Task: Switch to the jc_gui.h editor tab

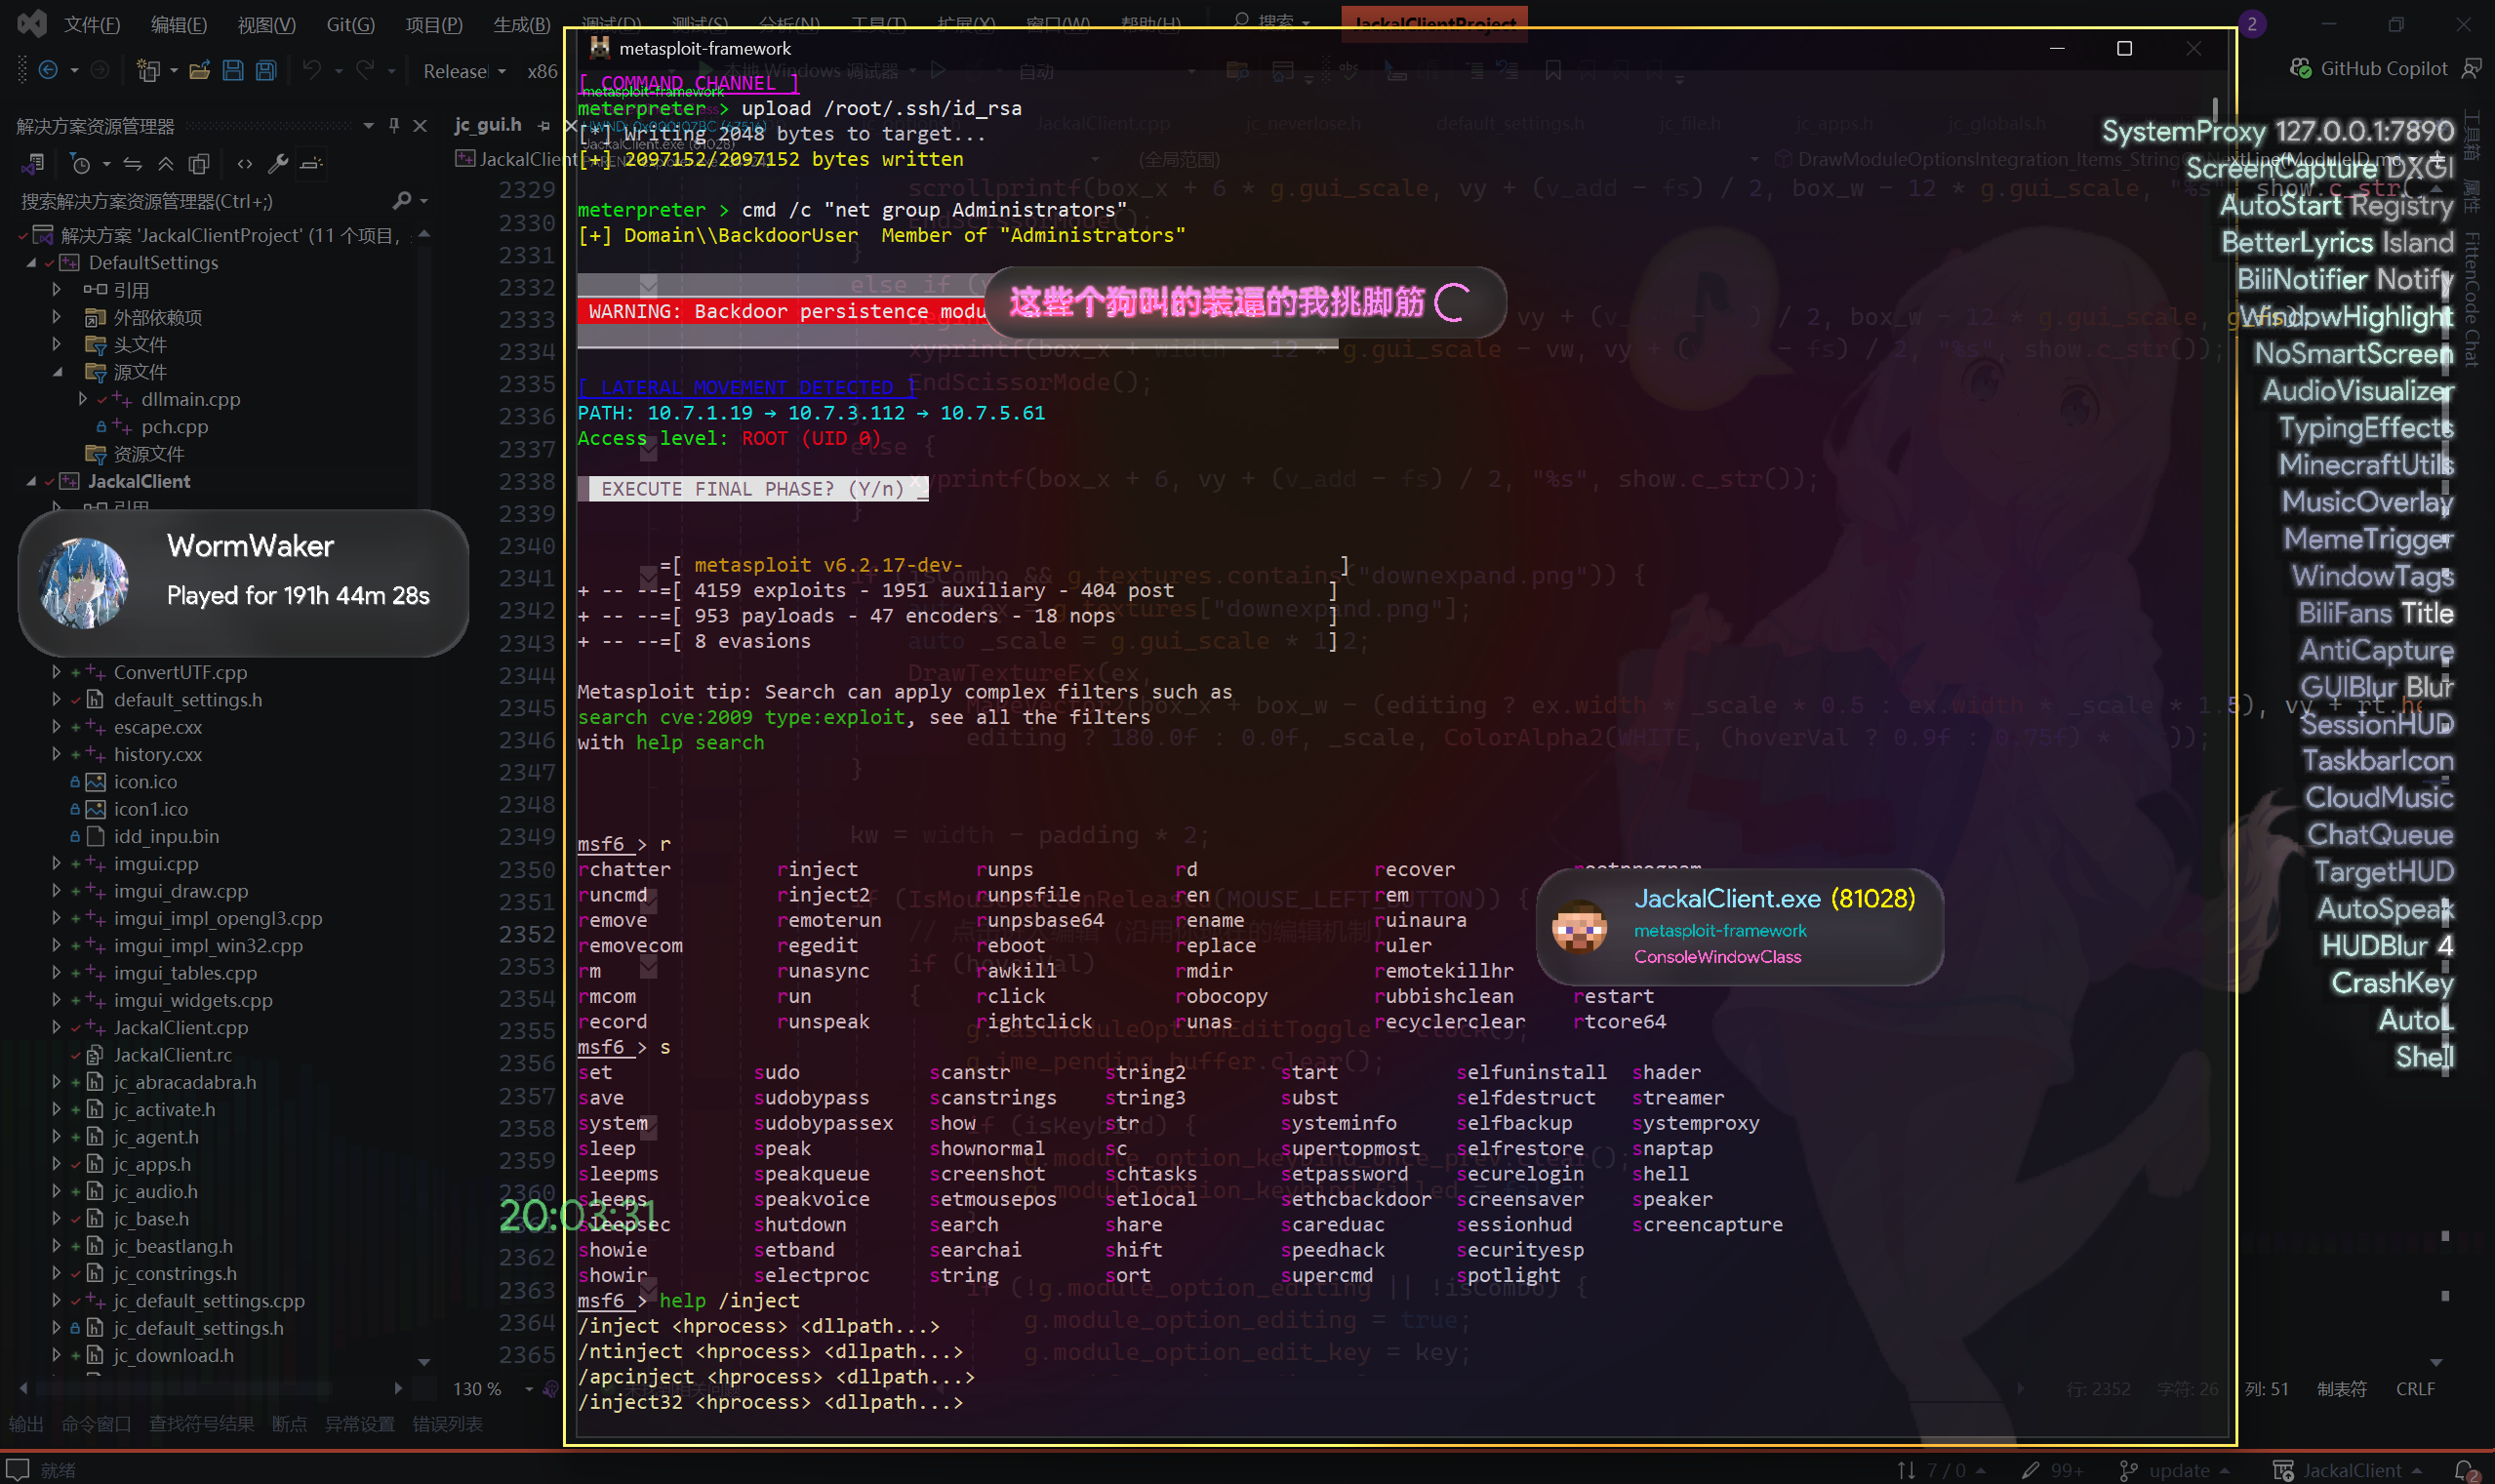Action: [488, 125]
